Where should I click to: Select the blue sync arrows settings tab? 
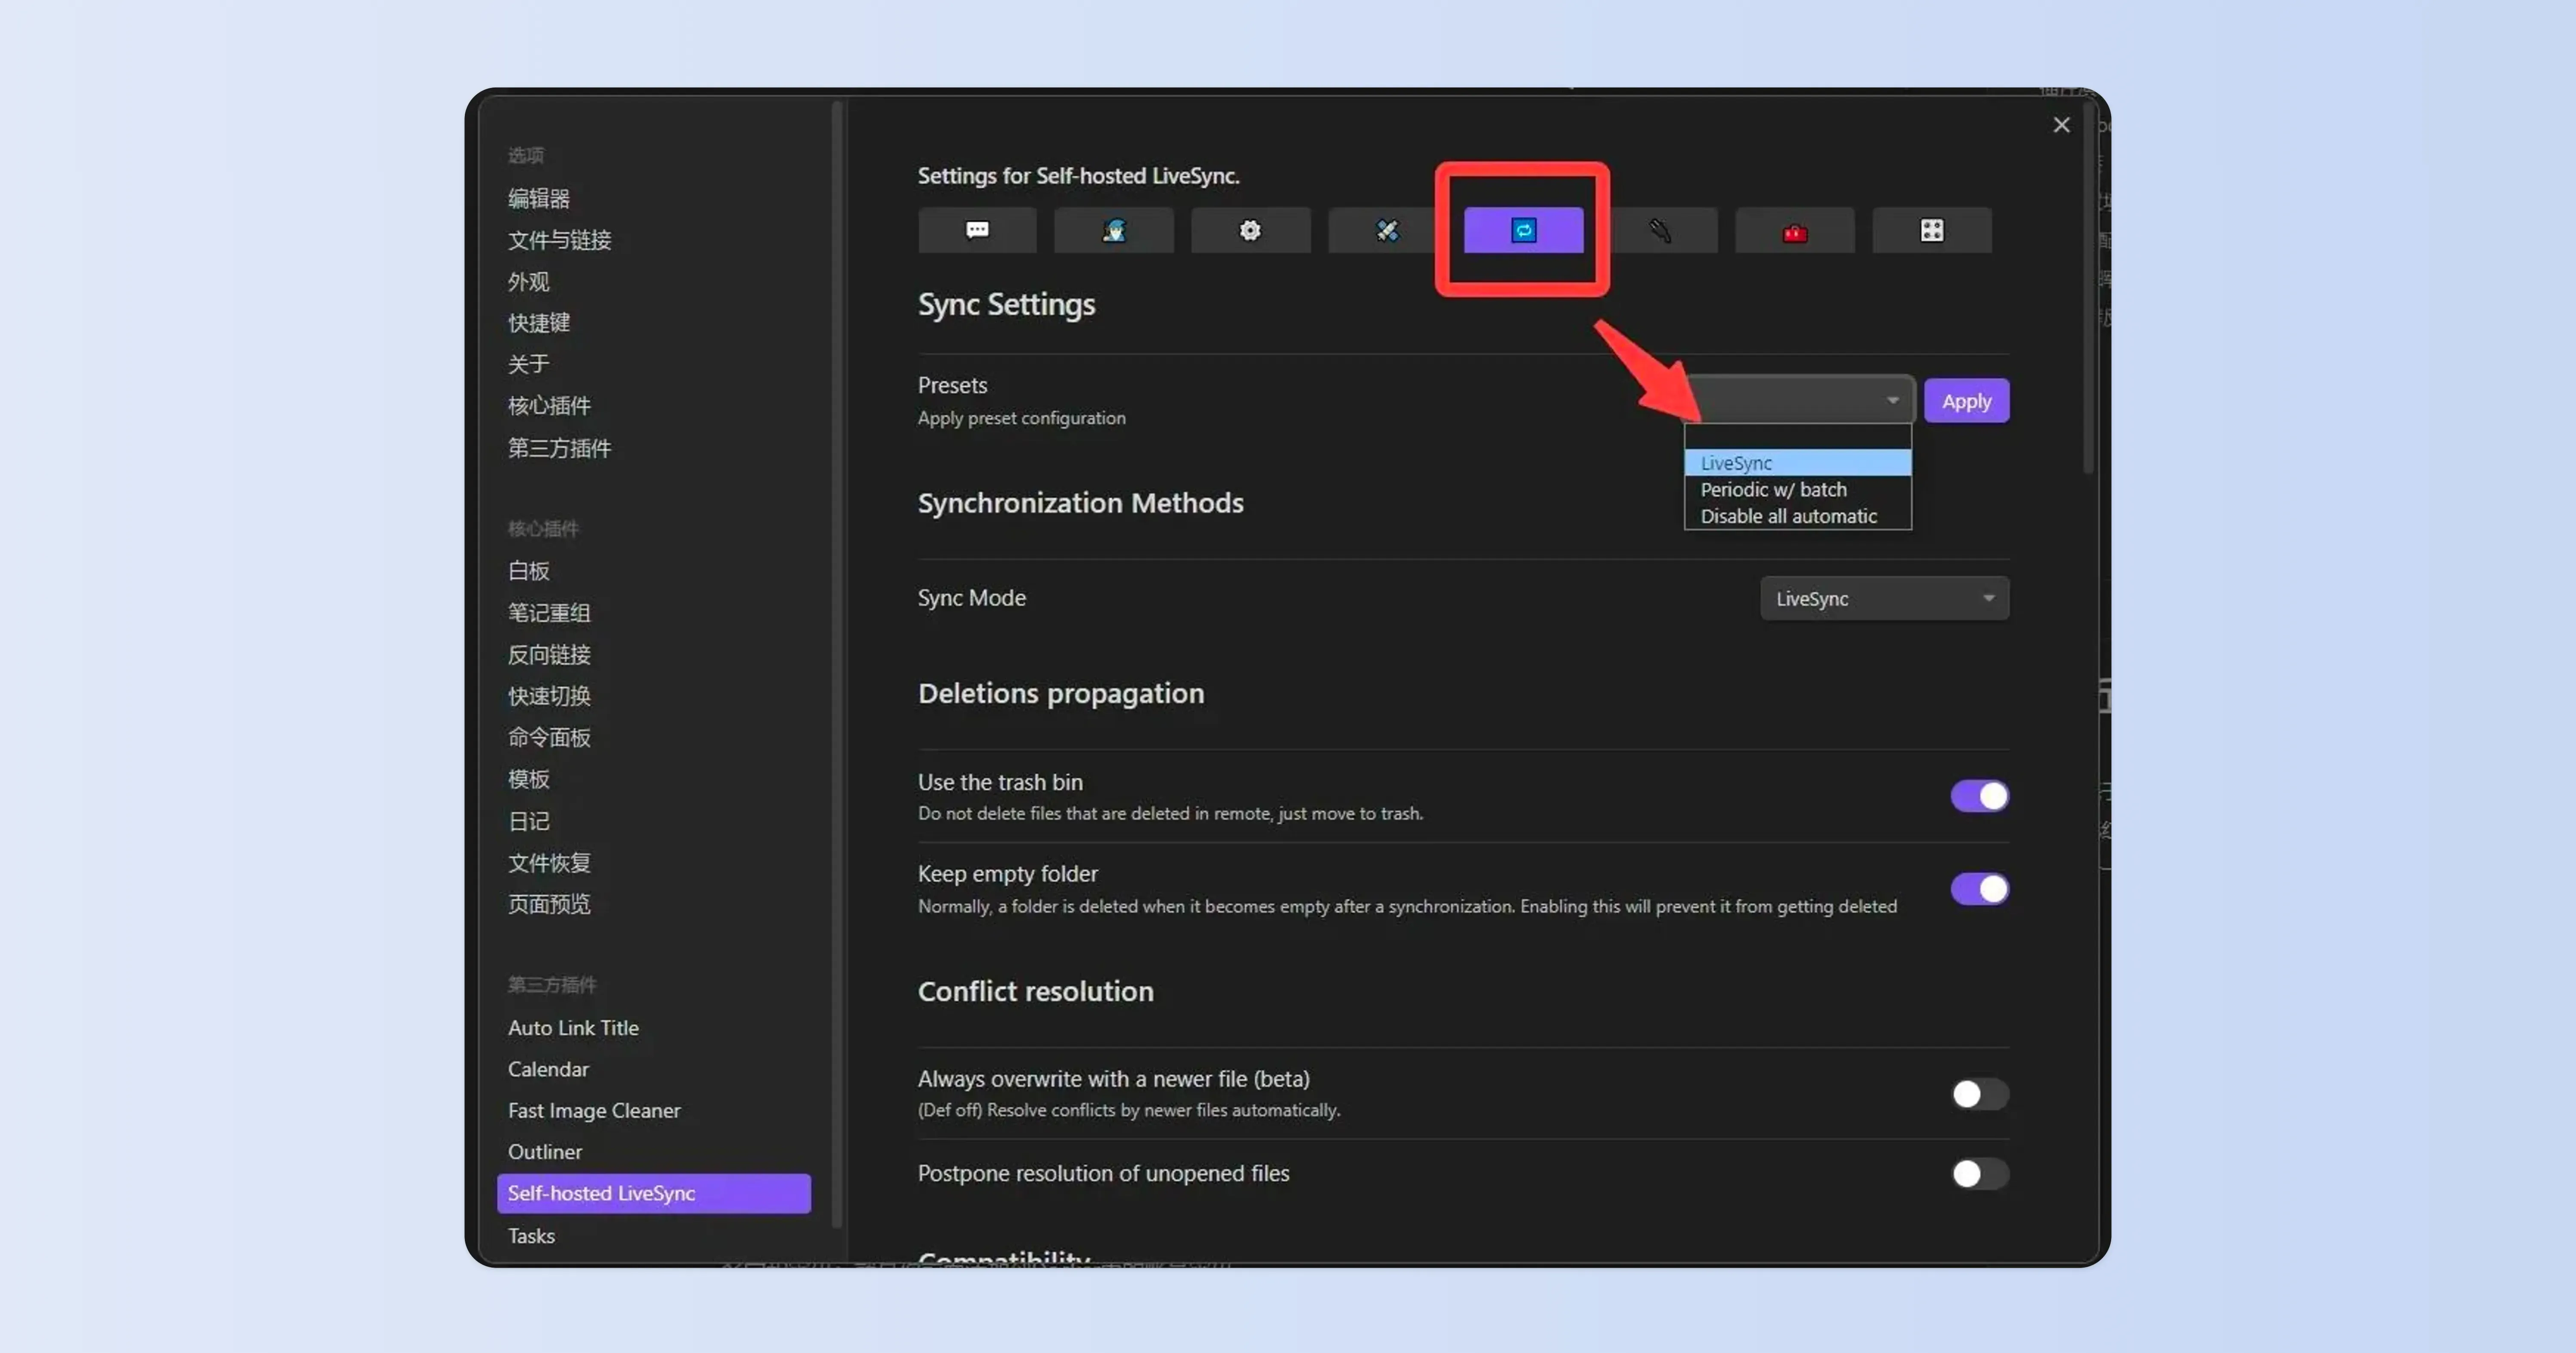coord(1523,230)
